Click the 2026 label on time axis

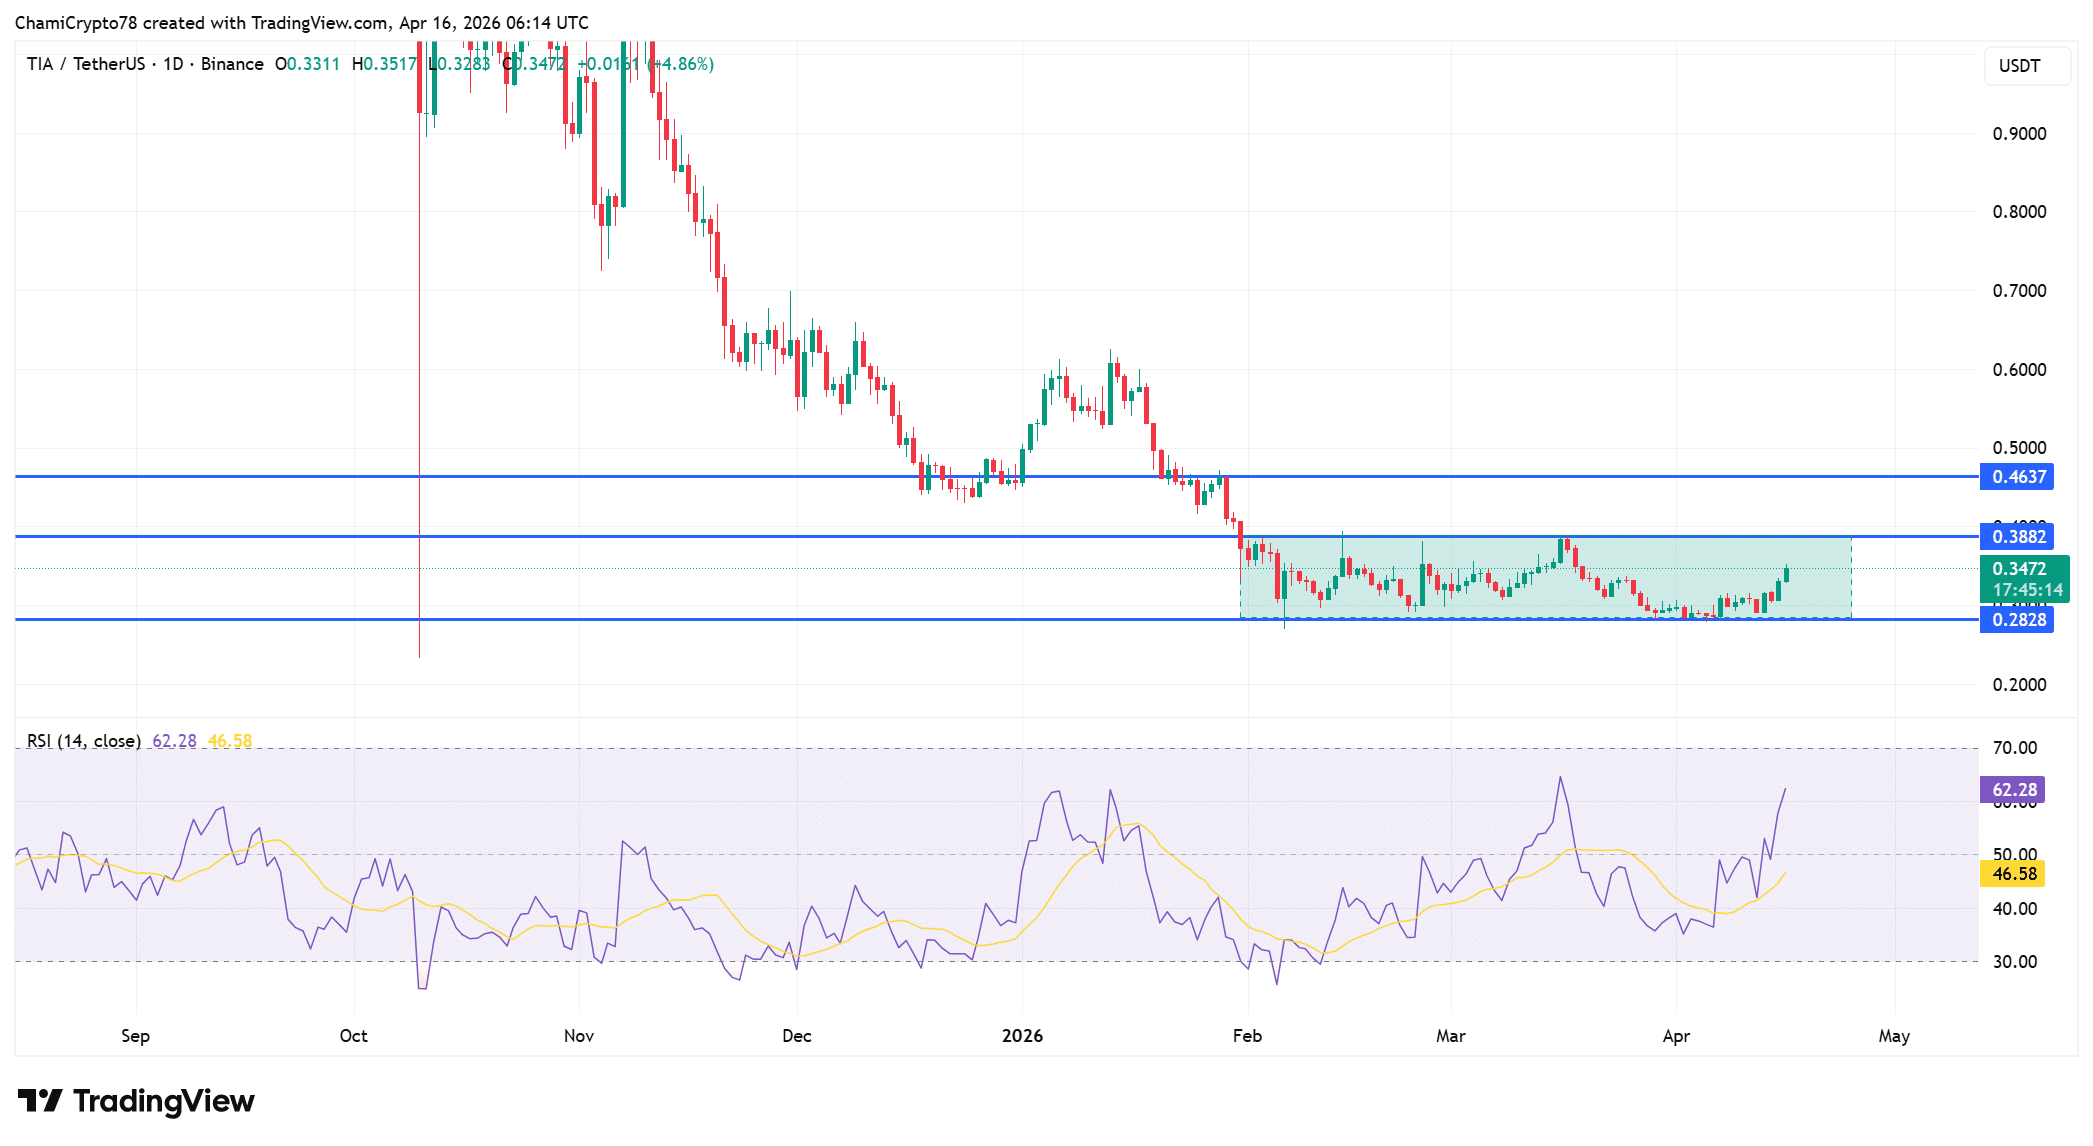point(1022,1036)
